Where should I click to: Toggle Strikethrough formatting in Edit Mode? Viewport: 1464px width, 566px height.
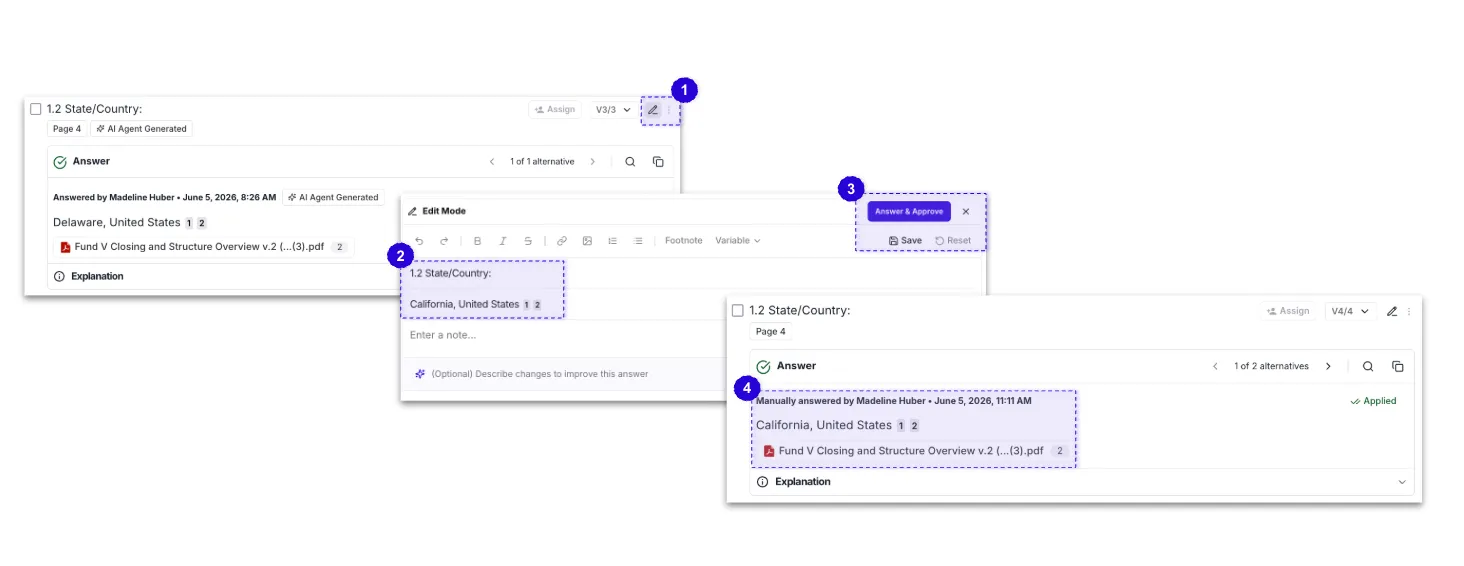pyautogui.click(x=528, y=241)
